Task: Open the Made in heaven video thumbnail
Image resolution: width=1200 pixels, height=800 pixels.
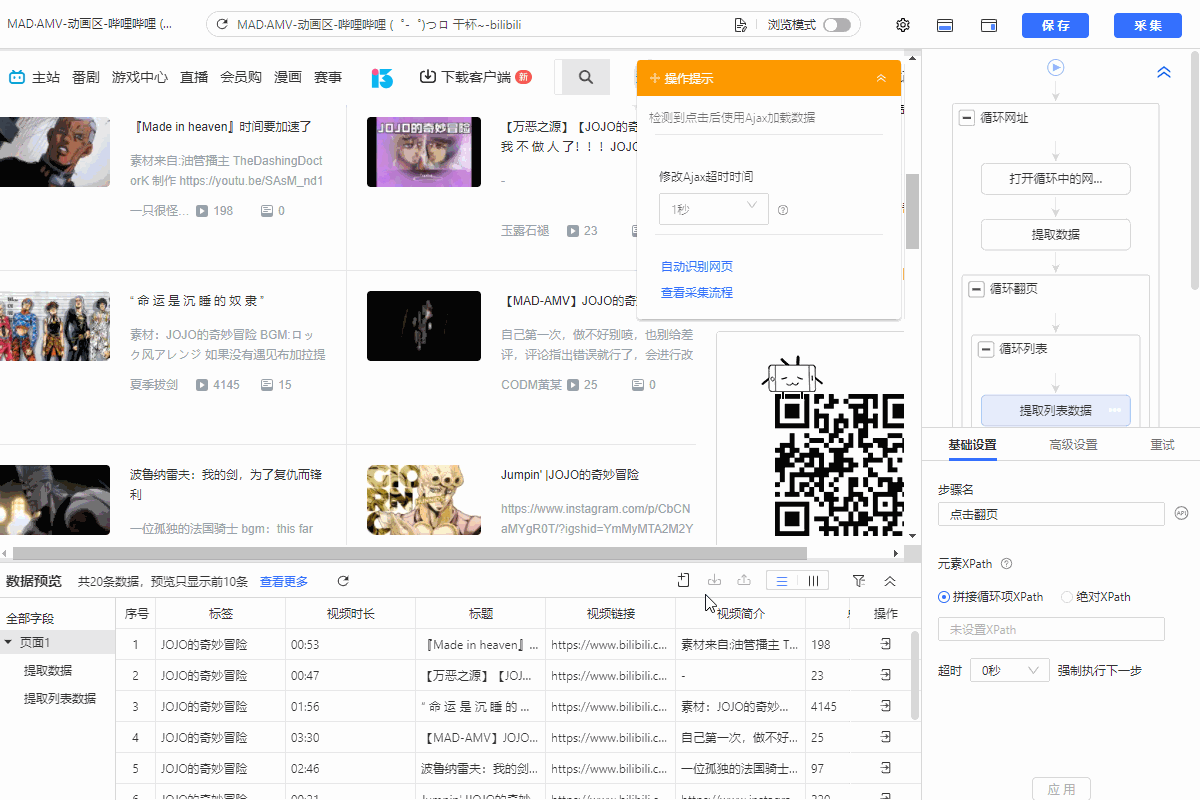Action: pos(55,152)
